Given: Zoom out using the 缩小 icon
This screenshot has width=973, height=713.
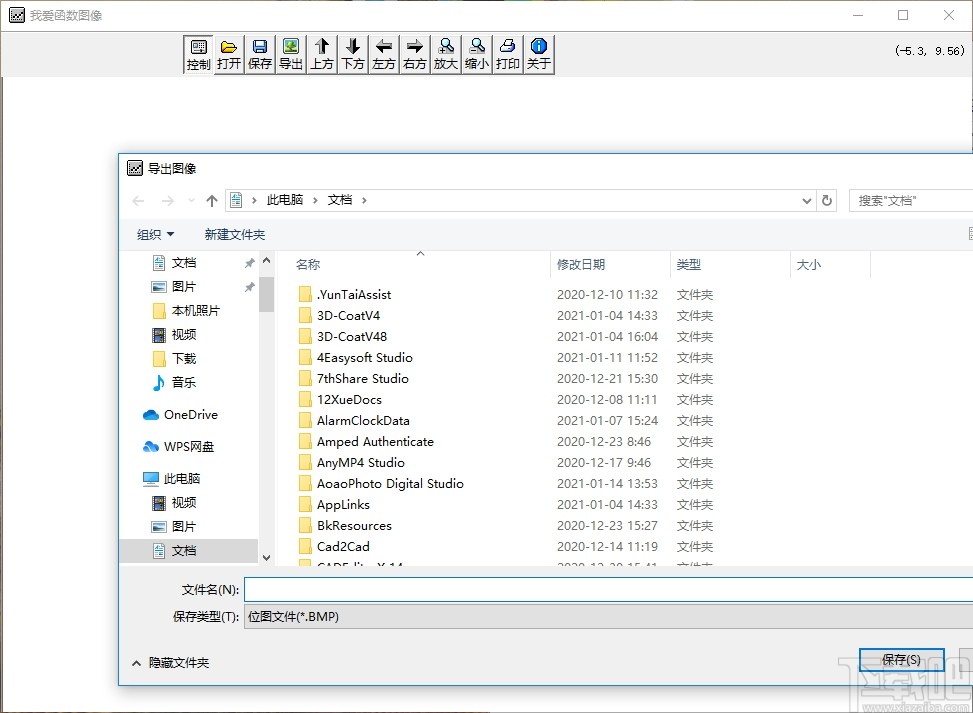Looking at the screenshot, I should click(476, 54).
